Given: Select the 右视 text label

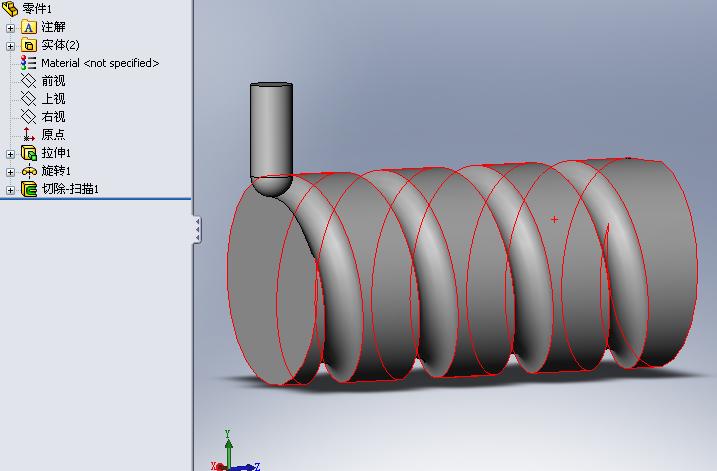Looking at the screenshot, I should point(54,117).
